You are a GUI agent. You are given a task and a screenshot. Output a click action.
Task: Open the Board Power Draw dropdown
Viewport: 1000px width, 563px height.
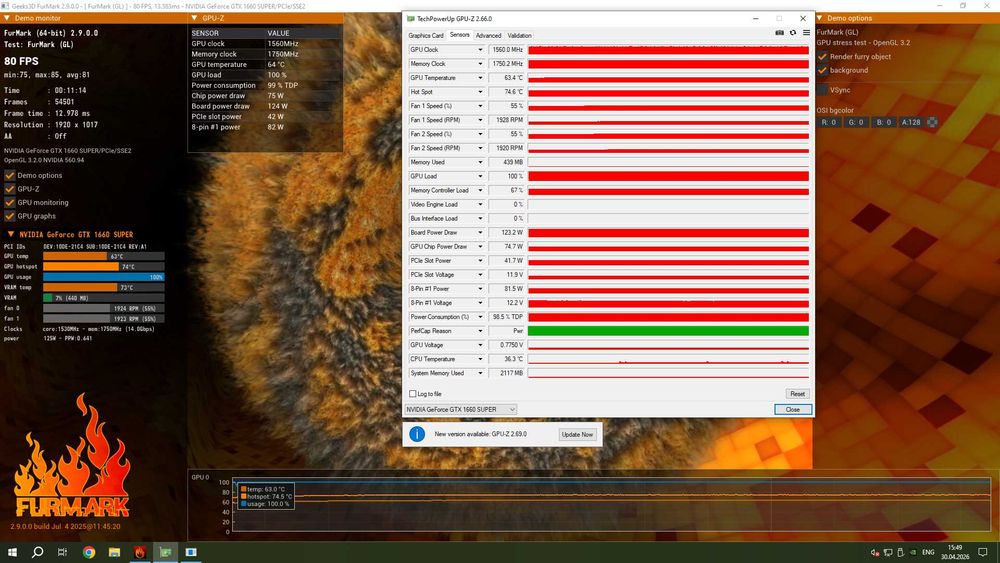point(480,233)
